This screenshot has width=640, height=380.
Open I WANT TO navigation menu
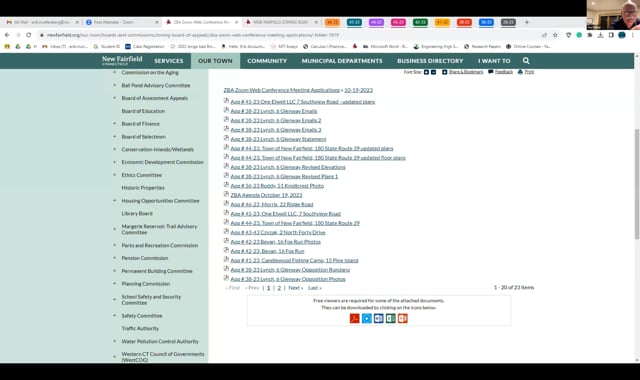tap(494, 61)
